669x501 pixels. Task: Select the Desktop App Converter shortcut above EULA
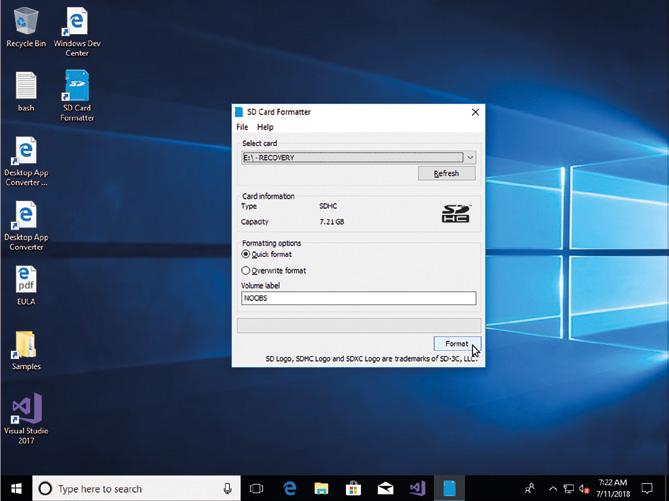[x=26, y=225]
